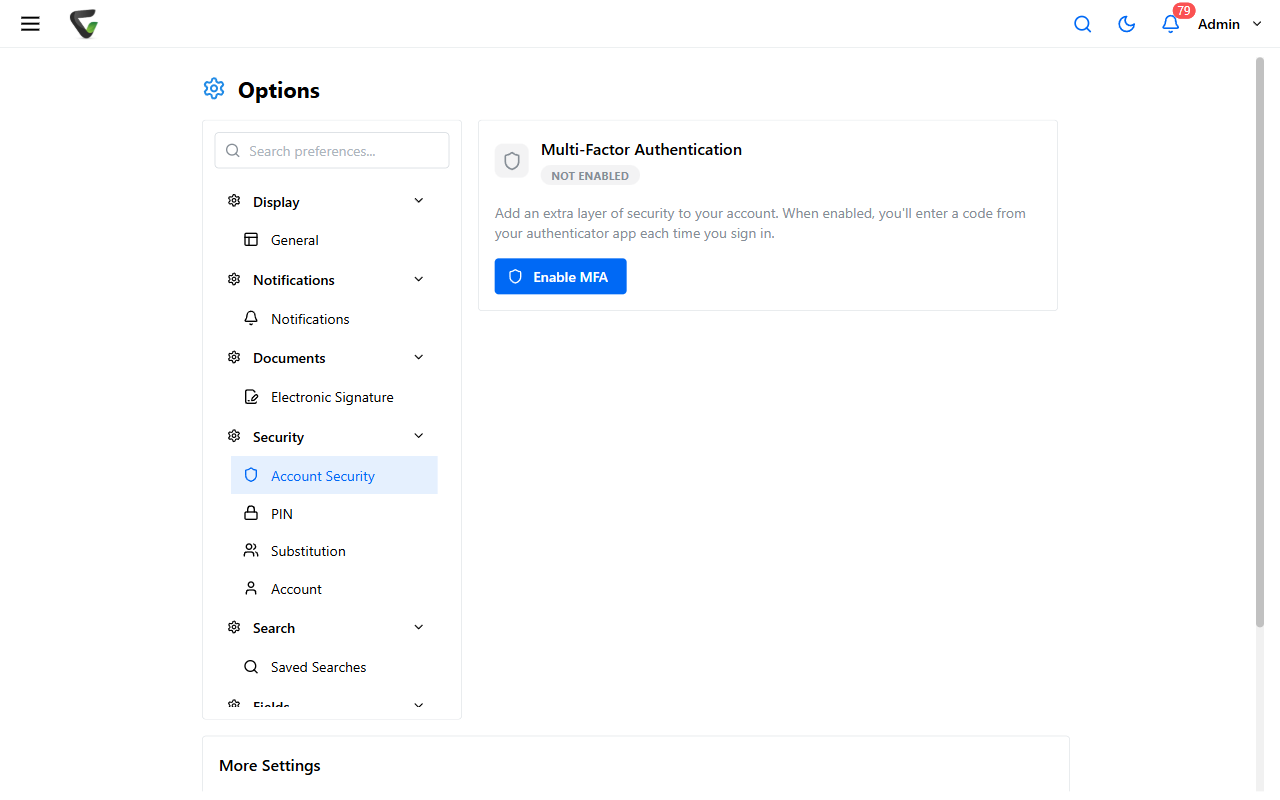Click the Account Security shield icon in sidebar
This screenshot has width=1280, height=800.
point(251,475)
